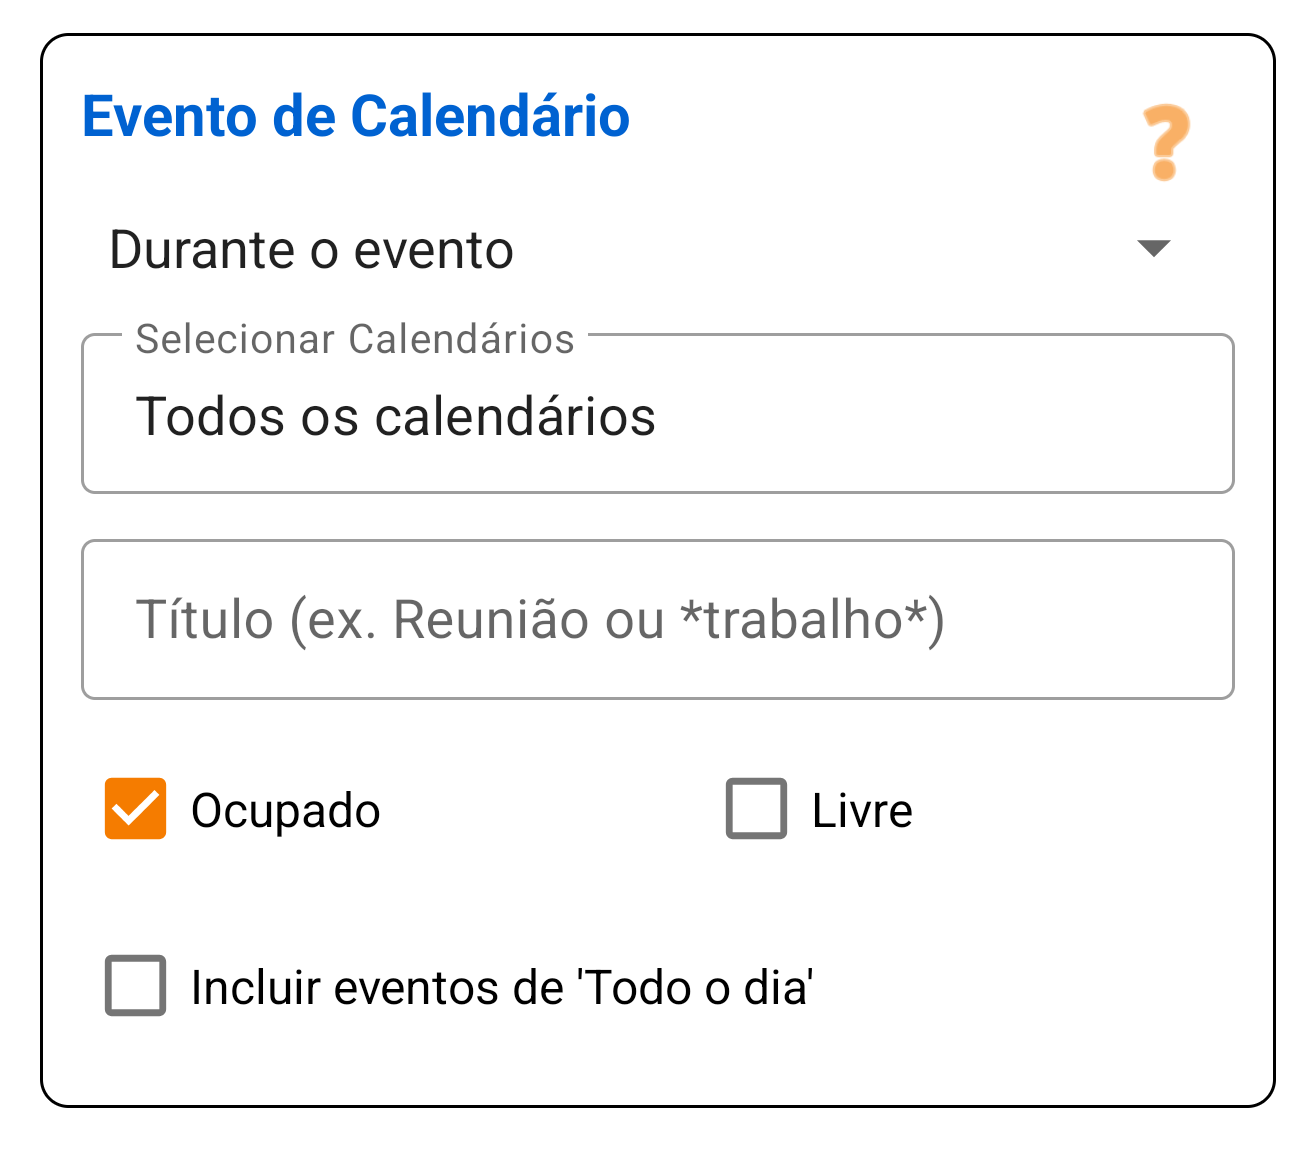The width and height of the screenshot is (1305, 1162).
Task: Select the Todos os calendários entry
Action: (397, 418)
